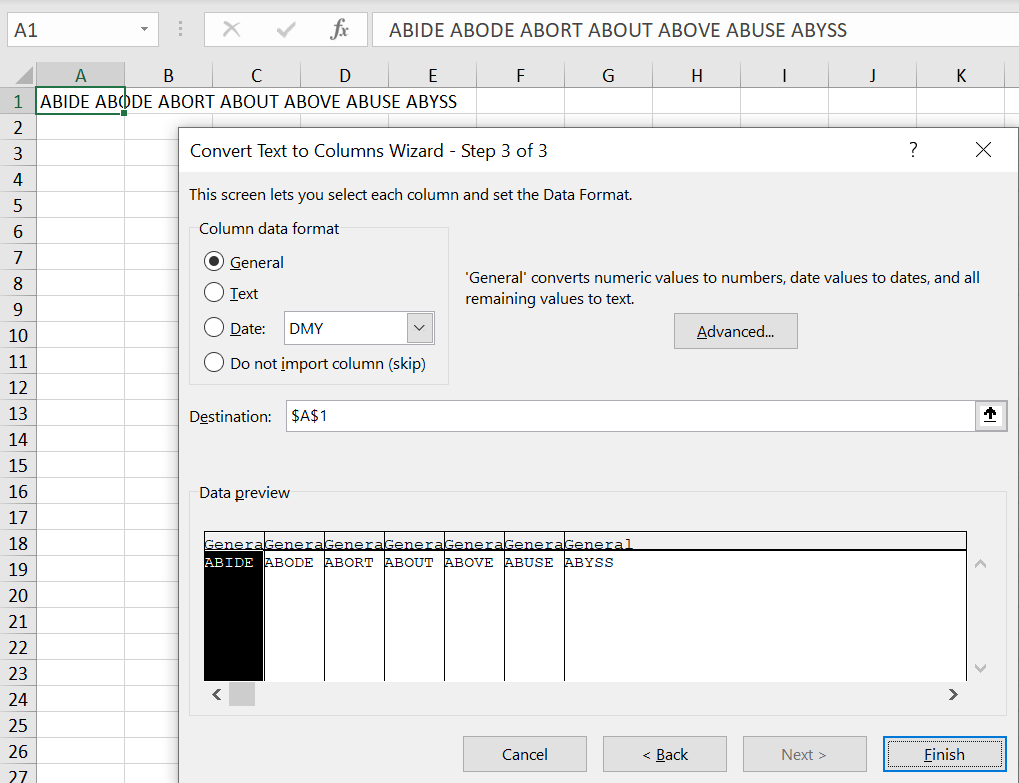Select column F header
1019x783 pixels.
click(x=521, y=75)
